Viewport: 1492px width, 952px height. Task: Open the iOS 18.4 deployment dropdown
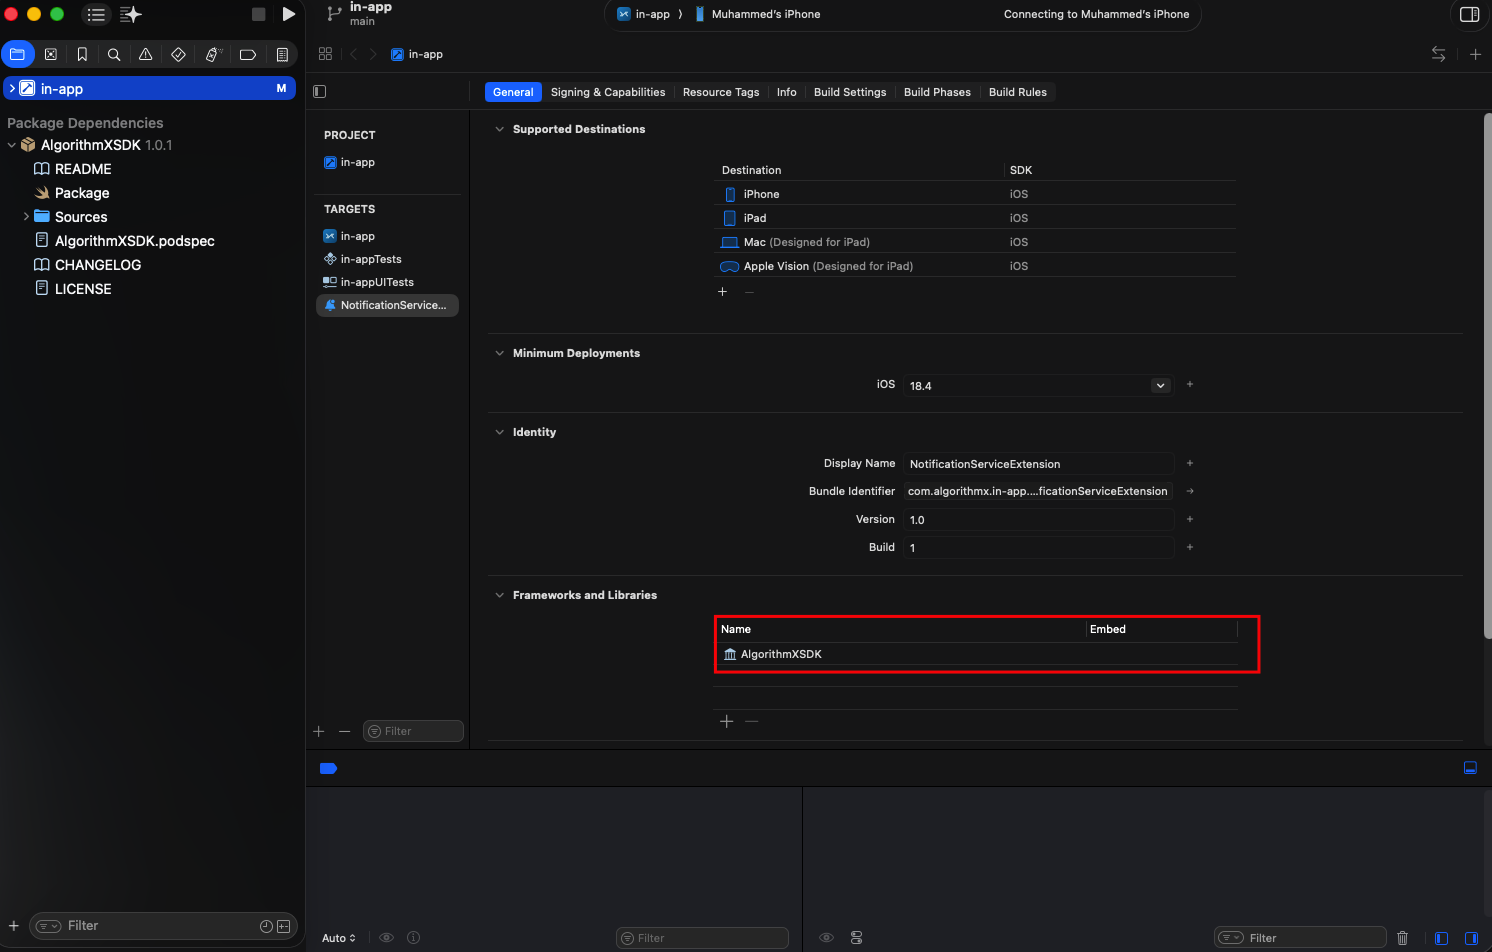click(x=1160, y=386)
